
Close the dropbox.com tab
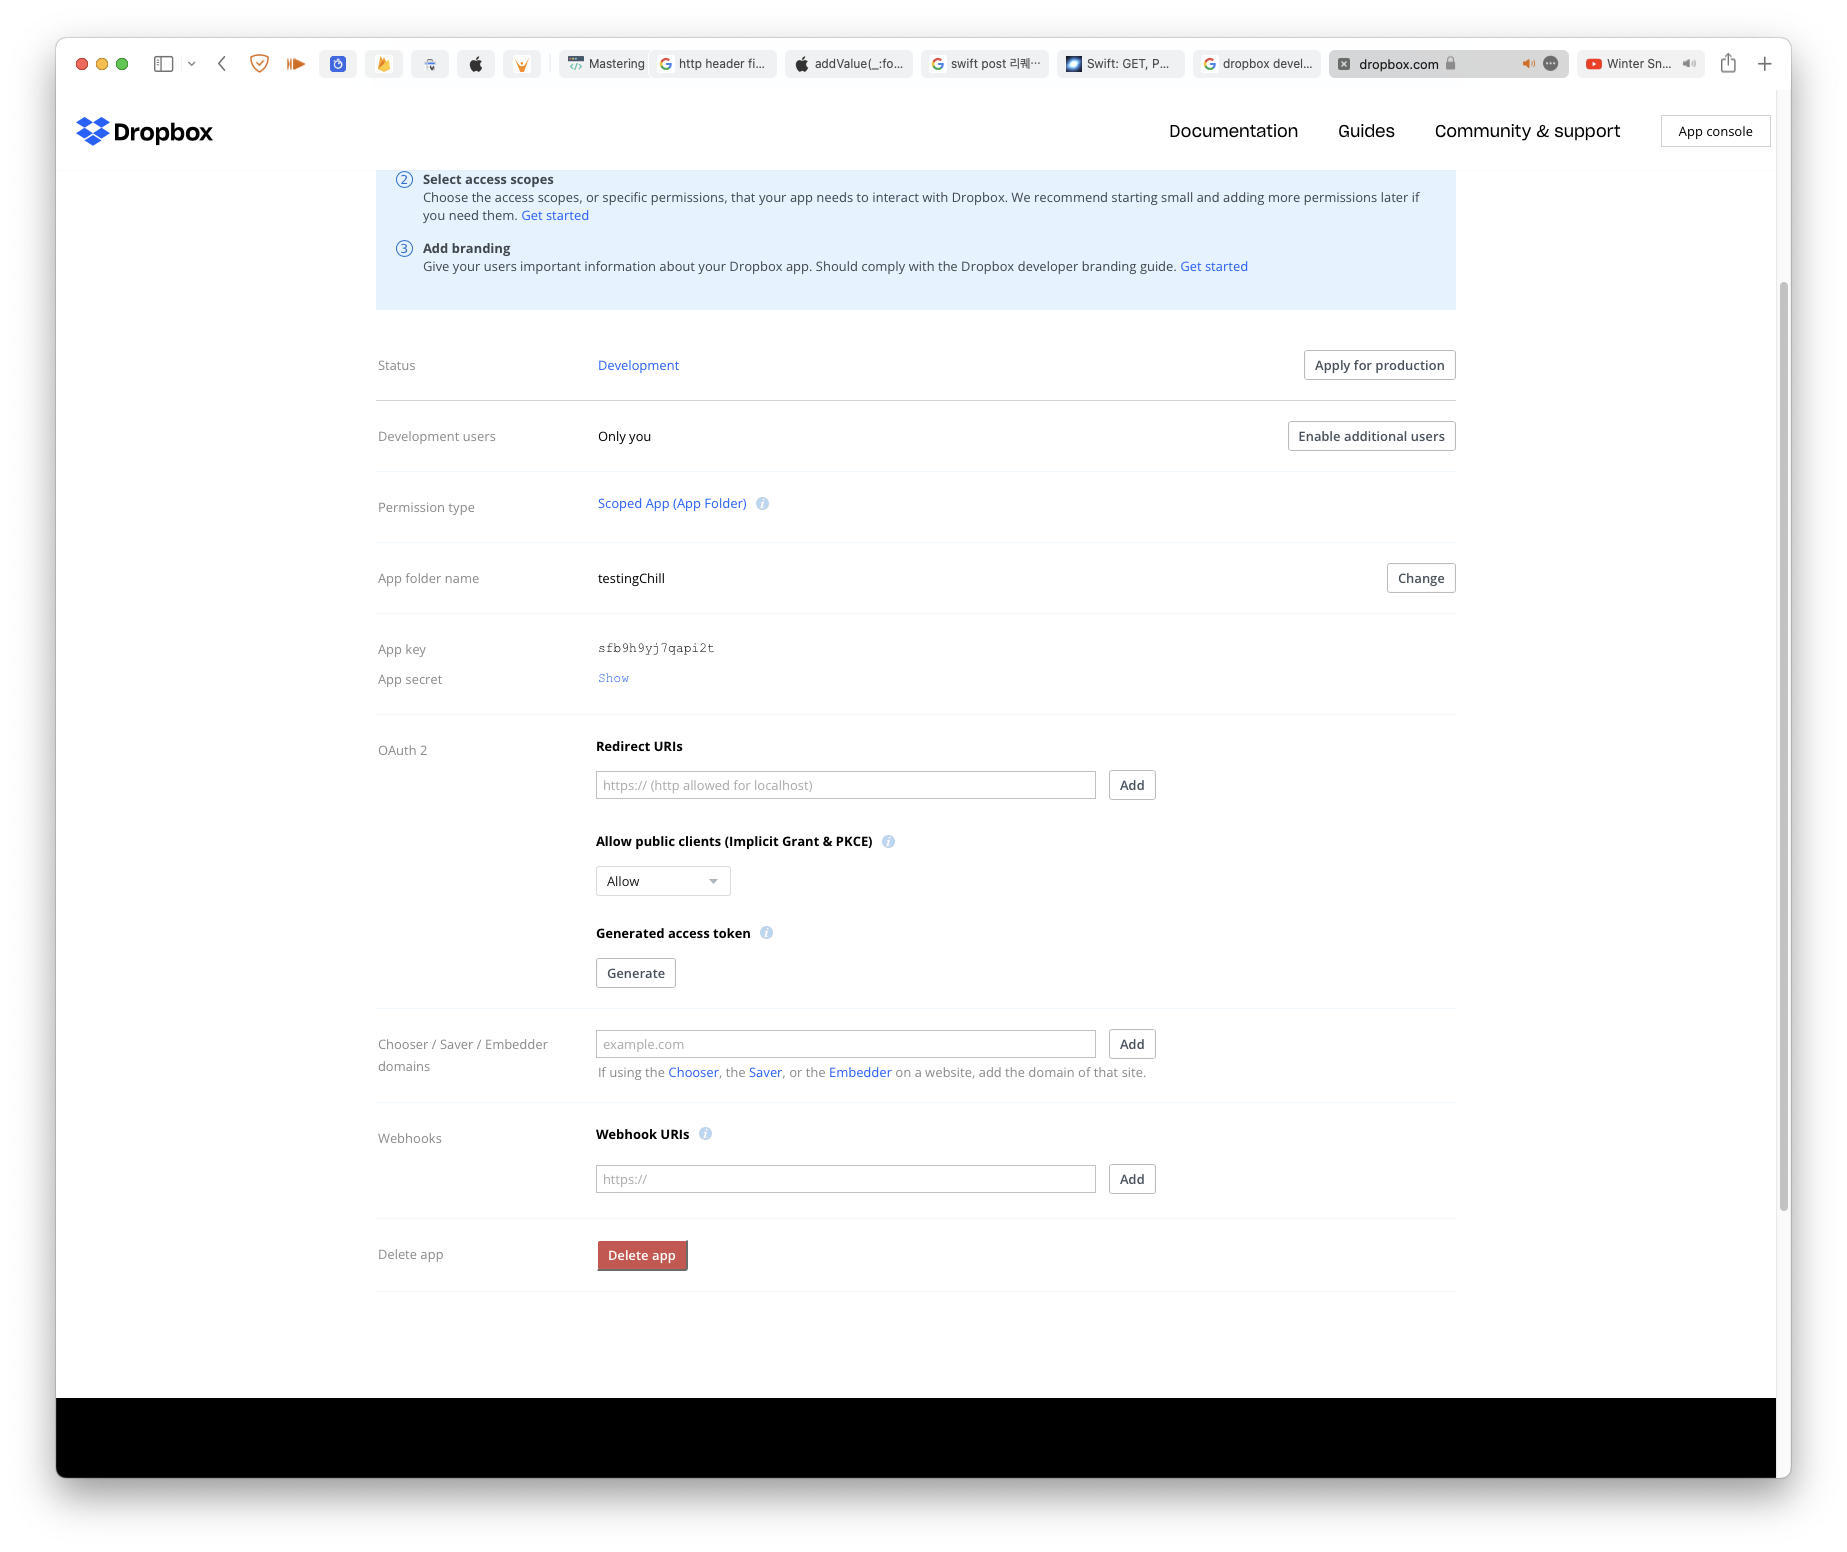click(1344, 64)
